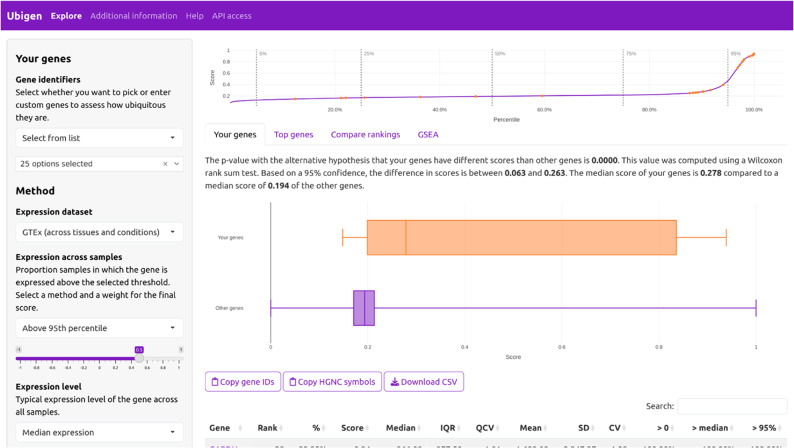Click the clipboard icon in Copy gene IDs
The image size is (794, 448).
(215, 382)
